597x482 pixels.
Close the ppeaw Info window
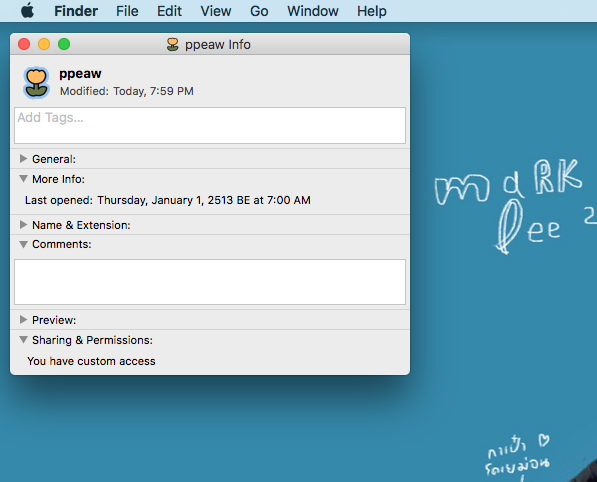pos(24,44)
